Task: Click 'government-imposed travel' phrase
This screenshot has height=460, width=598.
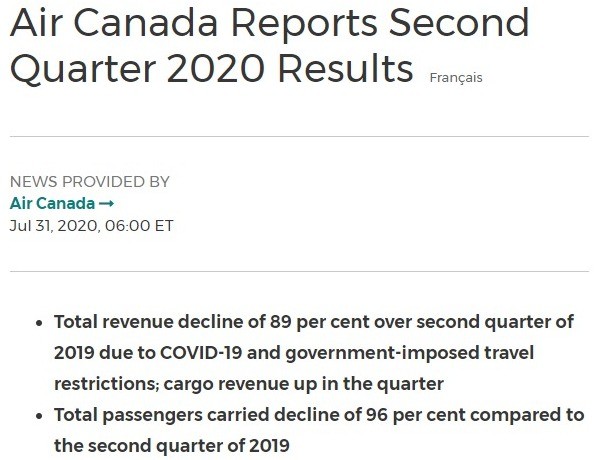Action: 410,353
